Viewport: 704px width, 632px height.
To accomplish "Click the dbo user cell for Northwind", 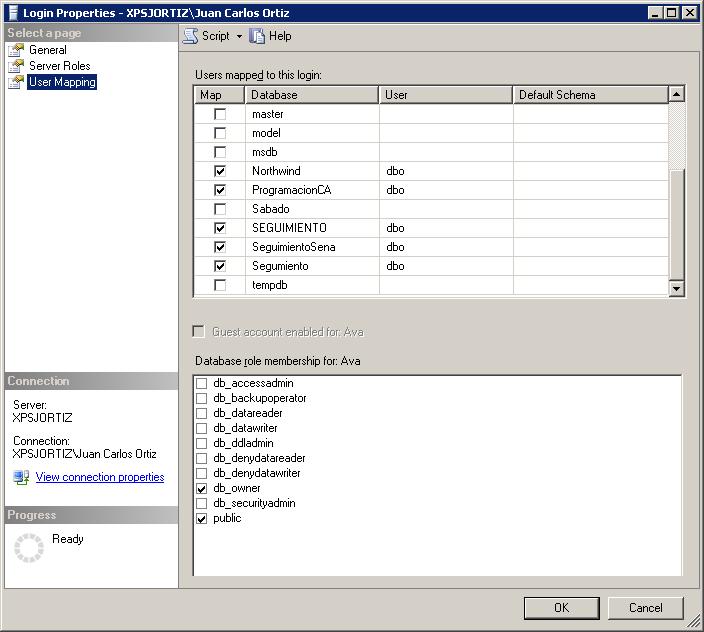I will (x=446, y=171).
